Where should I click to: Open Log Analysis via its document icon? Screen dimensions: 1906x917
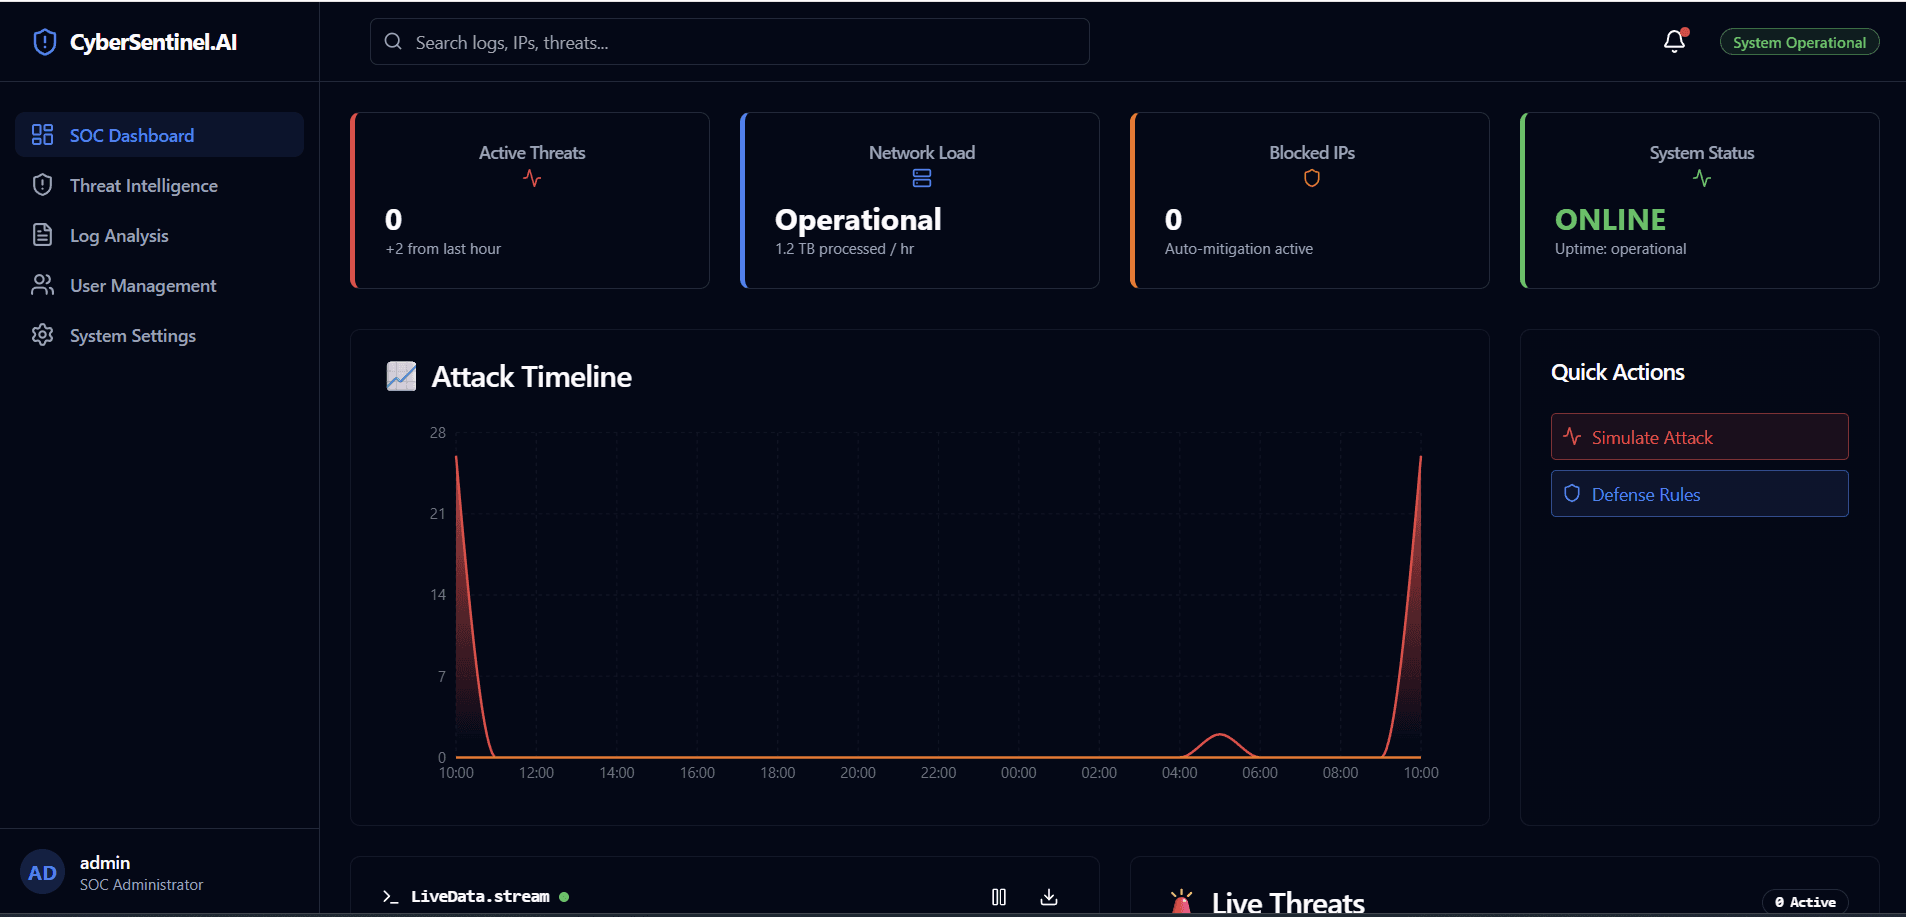point(42,234)
